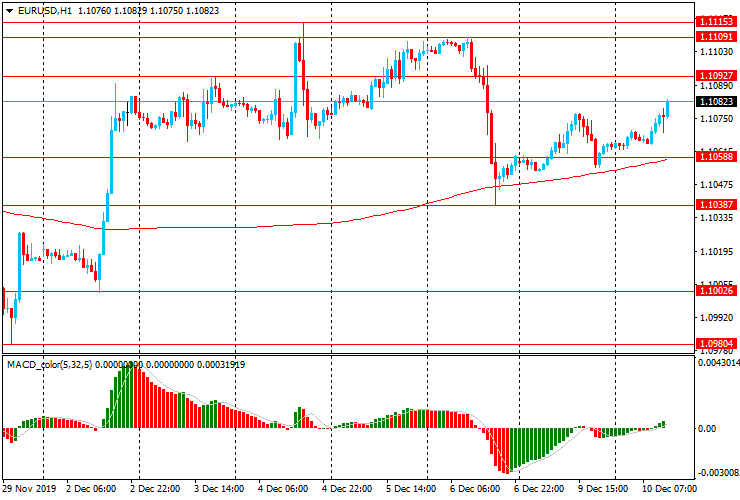The width and height of the screenshot is (740, 500).
Task: Click the 4 Dec 22:00 time label
Action: point(347,489)
